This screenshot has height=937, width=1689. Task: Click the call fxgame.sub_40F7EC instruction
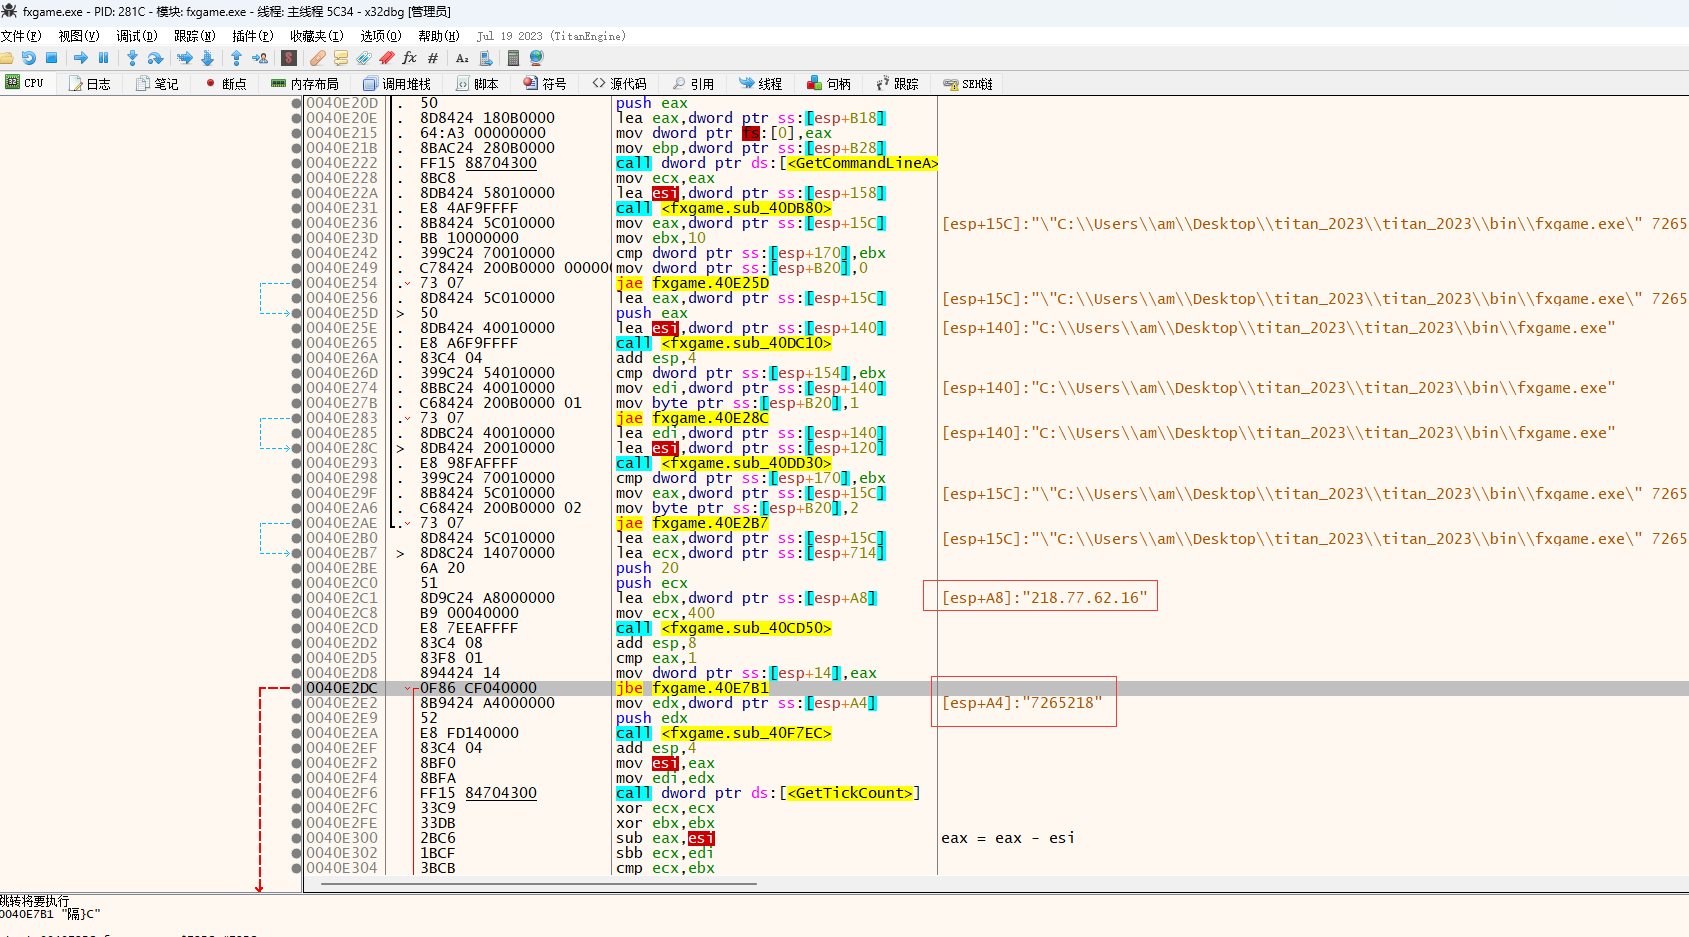pos(724,733)
